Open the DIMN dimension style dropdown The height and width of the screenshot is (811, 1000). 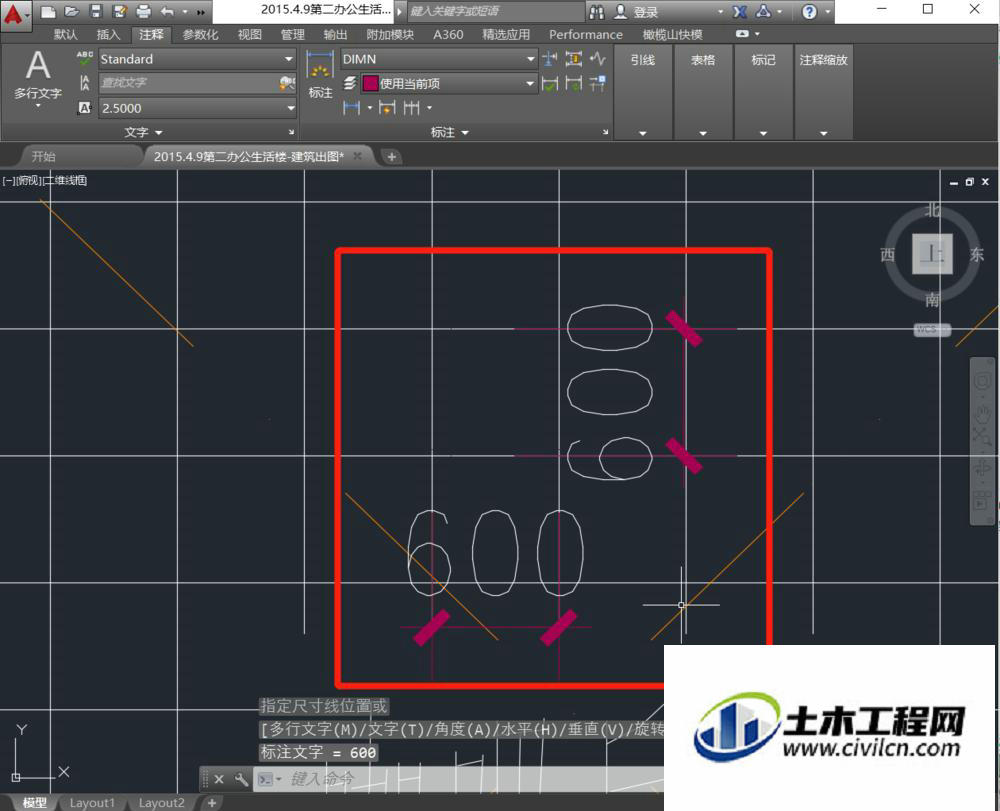439,59
